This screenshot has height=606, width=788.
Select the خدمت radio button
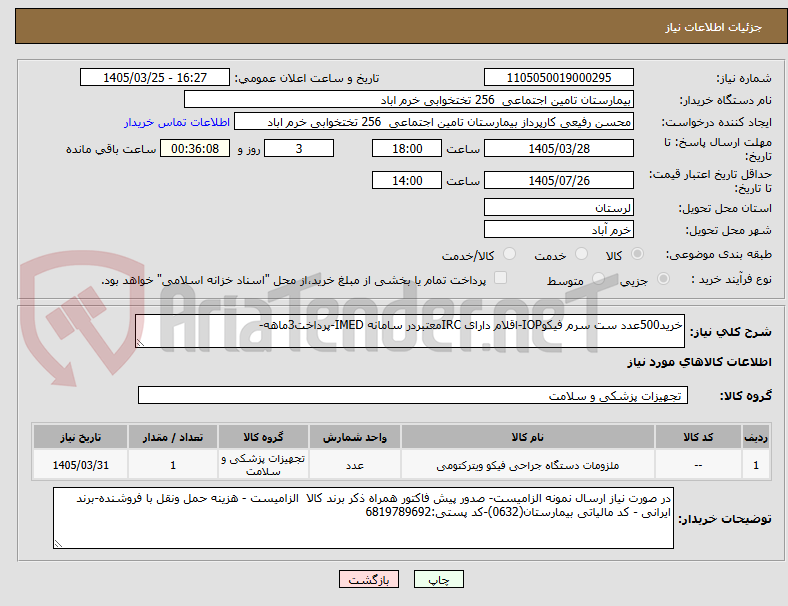581,254
